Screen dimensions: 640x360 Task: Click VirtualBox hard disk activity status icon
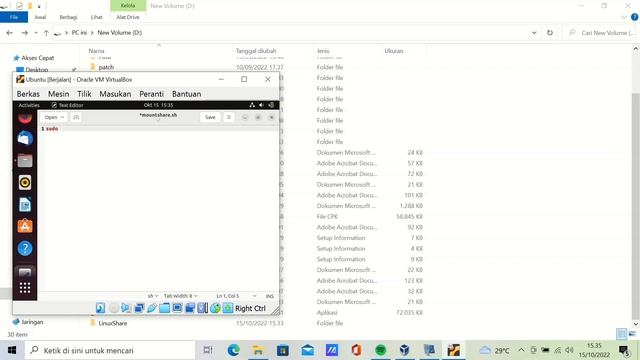(100, 308)
